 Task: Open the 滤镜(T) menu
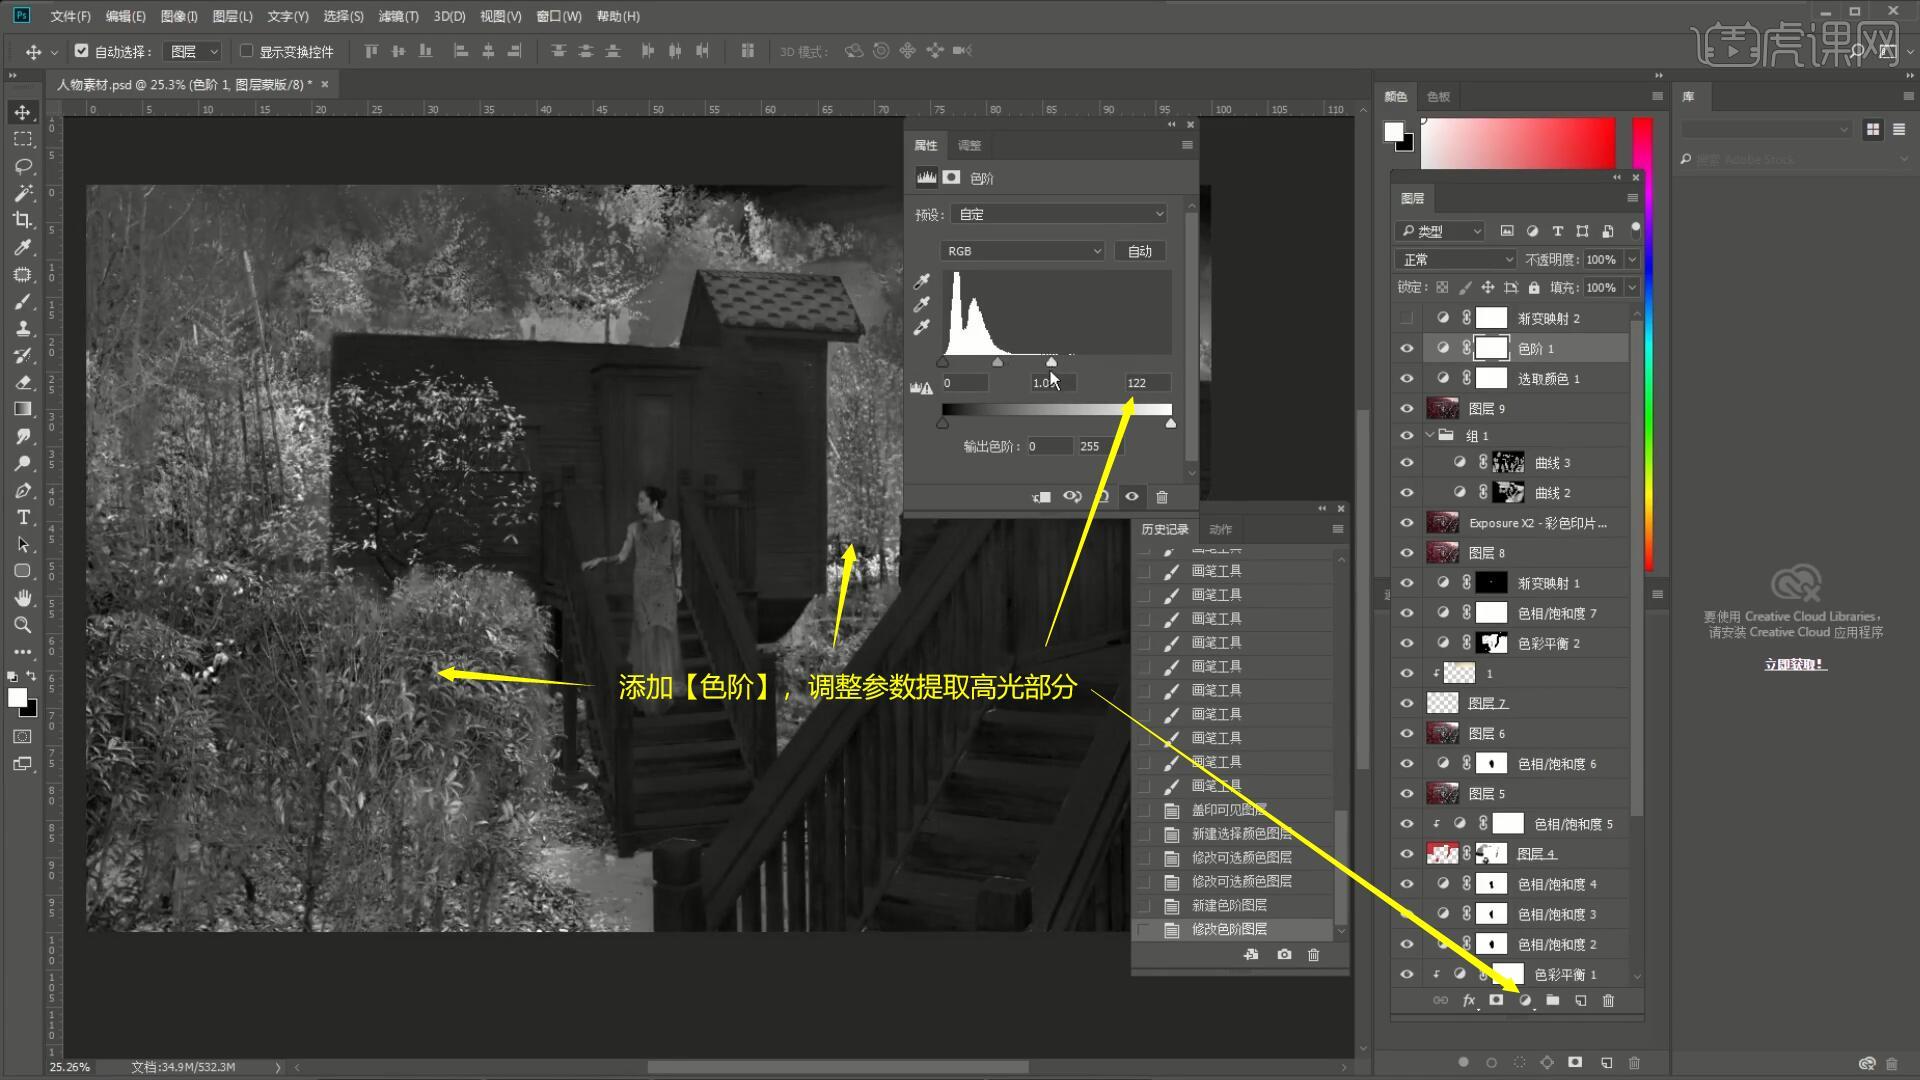(398, 16)
